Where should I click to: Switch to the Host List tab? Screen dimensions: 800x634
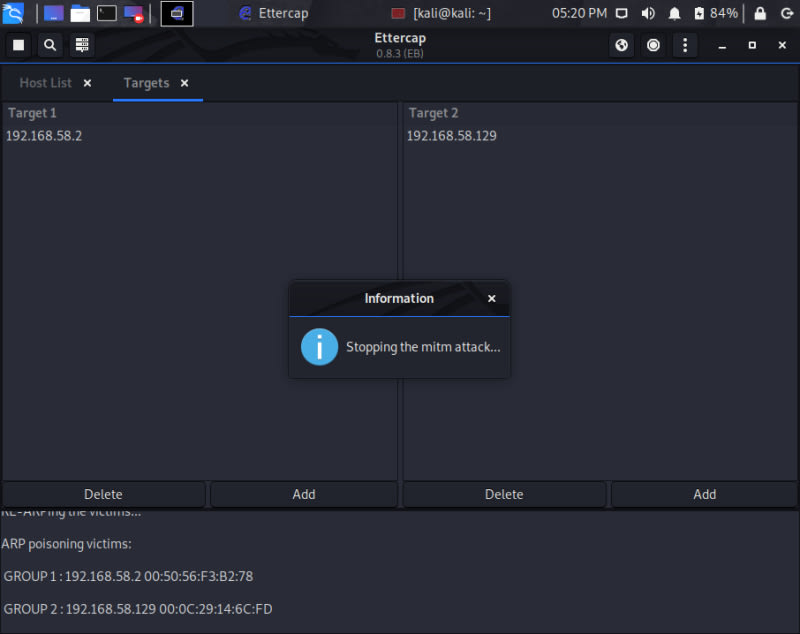click(45, 83)
